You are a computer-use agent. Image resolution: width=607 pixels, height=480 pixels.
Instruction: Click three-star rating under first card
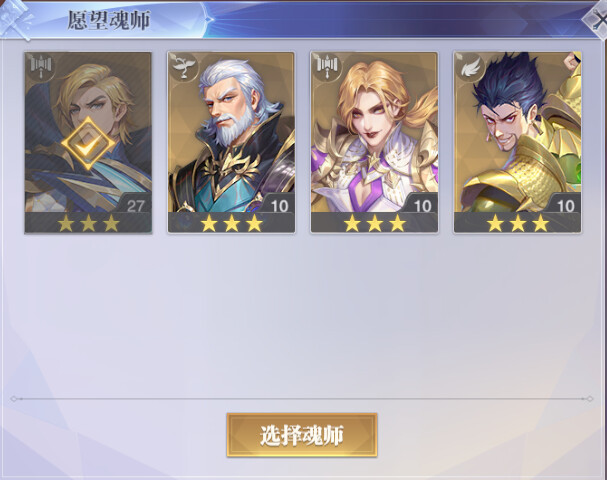tap(88, 223)
